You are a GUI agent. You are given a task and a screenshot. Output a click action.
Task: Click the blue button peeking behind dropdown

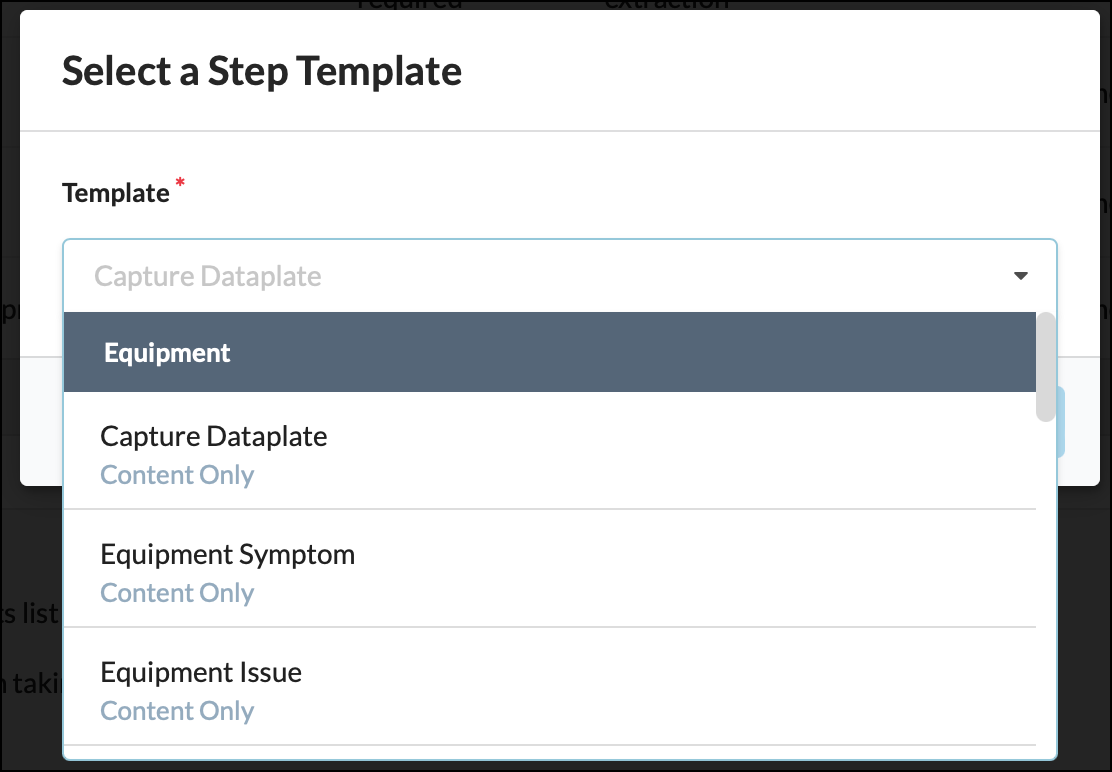pyautogui.click(x=1061, y=422)
